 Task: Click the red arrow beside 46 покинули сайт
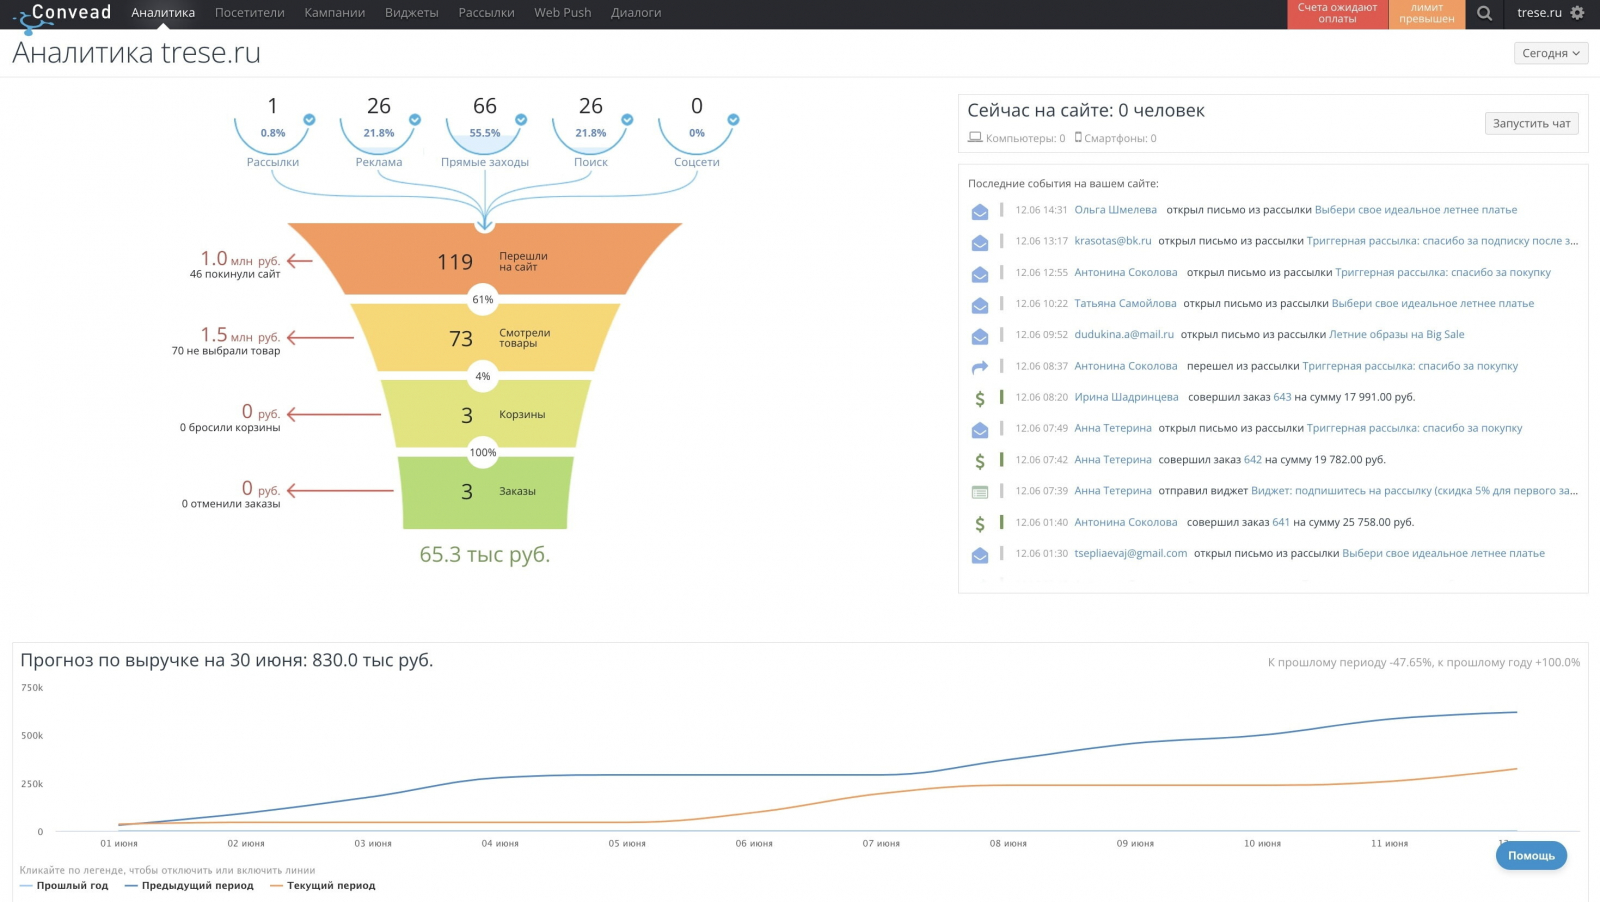coord(300,261)
